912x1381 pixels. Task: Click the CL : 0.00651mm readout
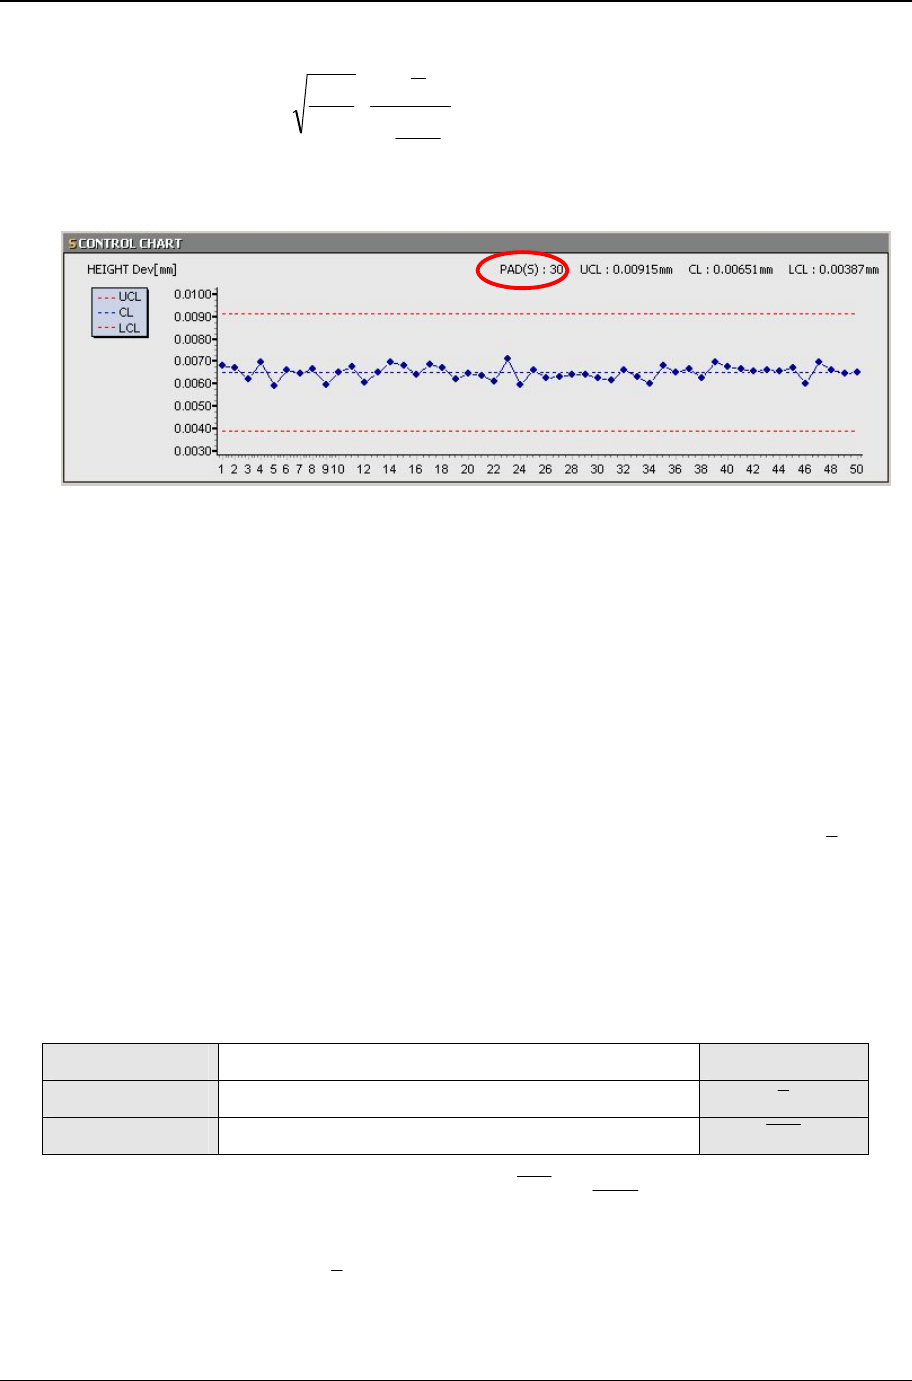tap(730, 270)
